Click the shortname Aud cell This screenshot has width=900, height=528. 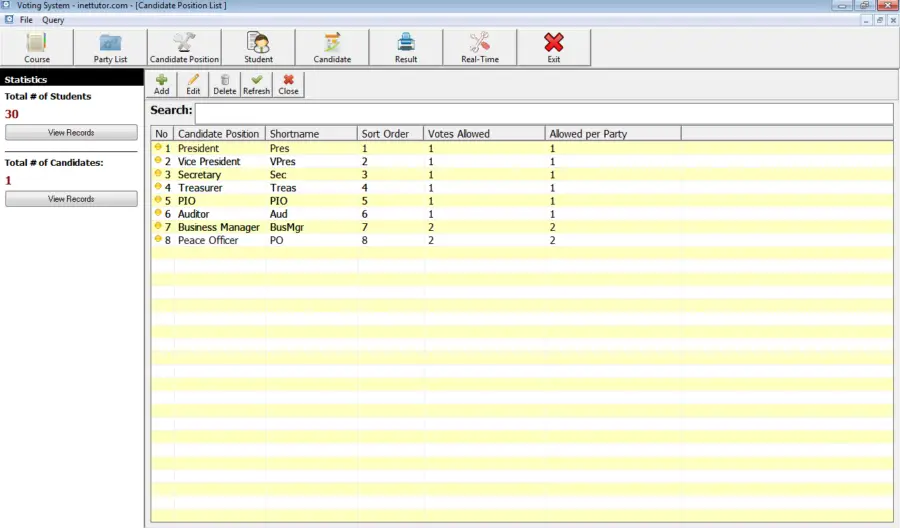tap(278, 214)
